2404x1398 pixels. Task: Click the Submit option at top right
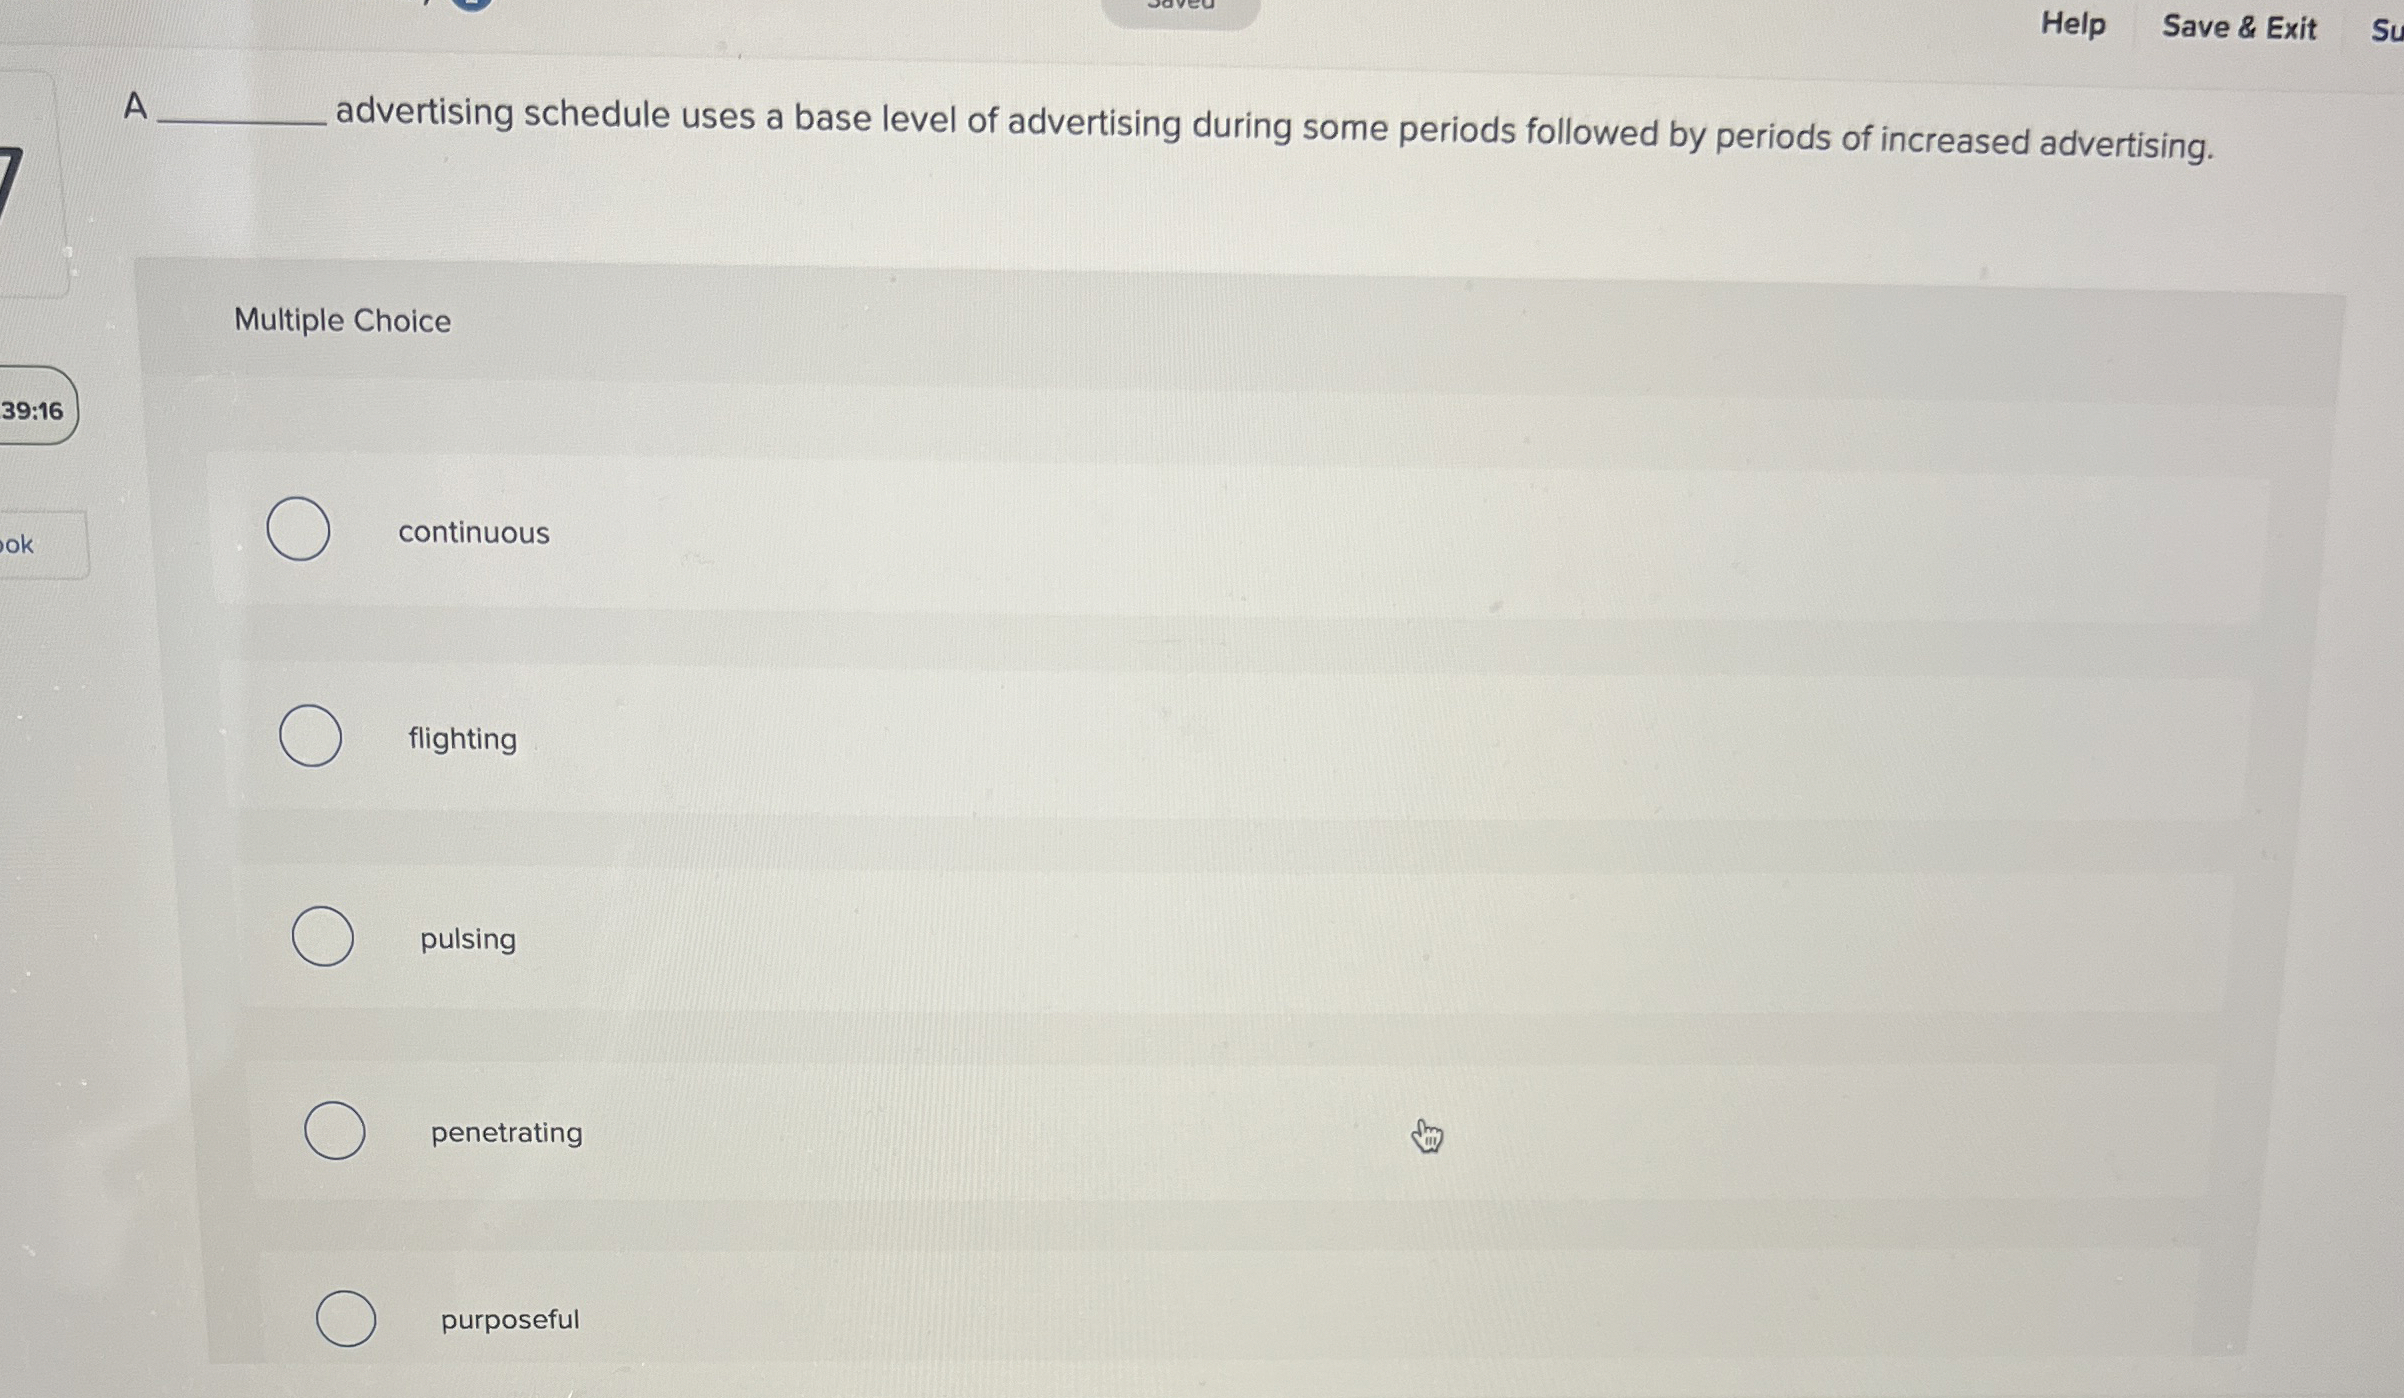[2390, 31]
